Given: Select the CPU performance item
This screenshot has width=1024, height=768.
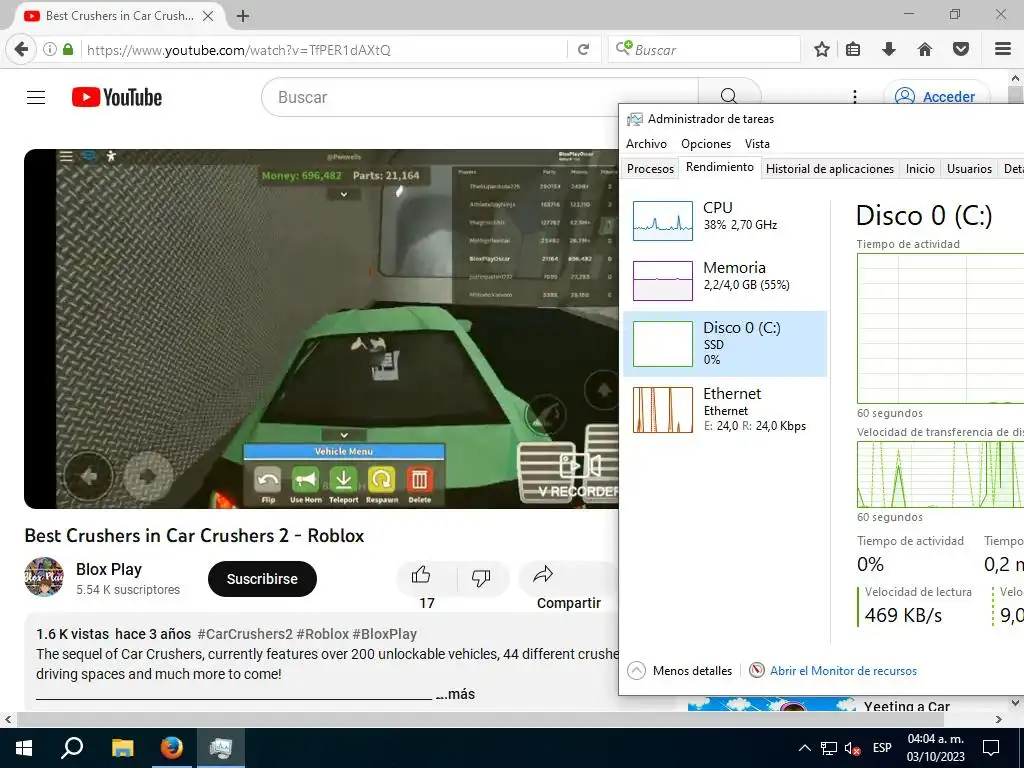Looking at the screenshot, I should tap(725, 220).
